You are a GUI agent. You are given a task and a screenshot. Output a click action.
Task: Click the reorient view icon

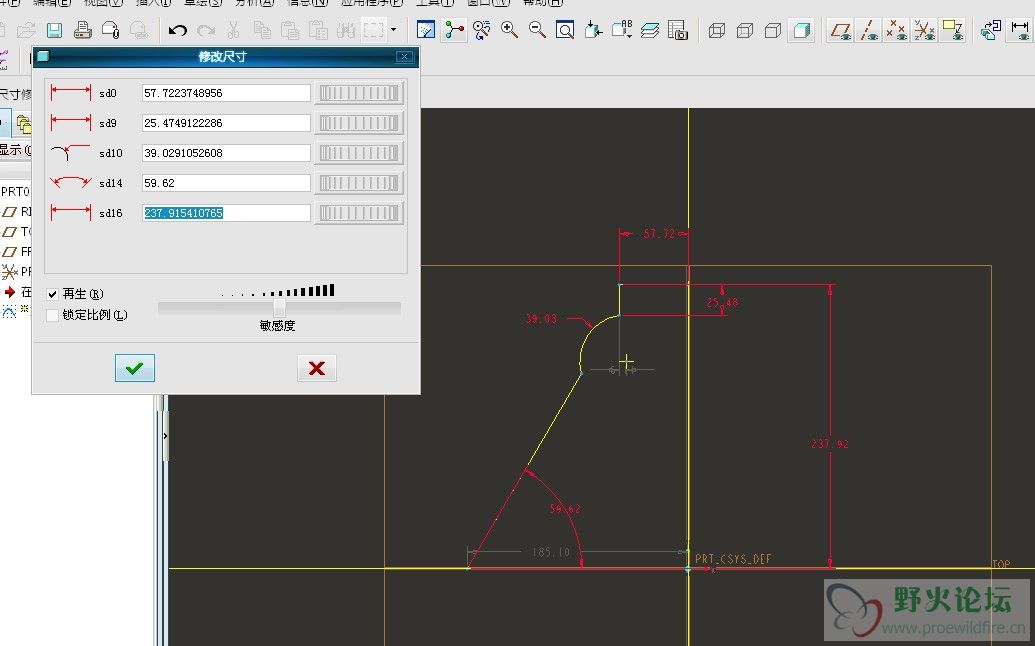[593, 30]
